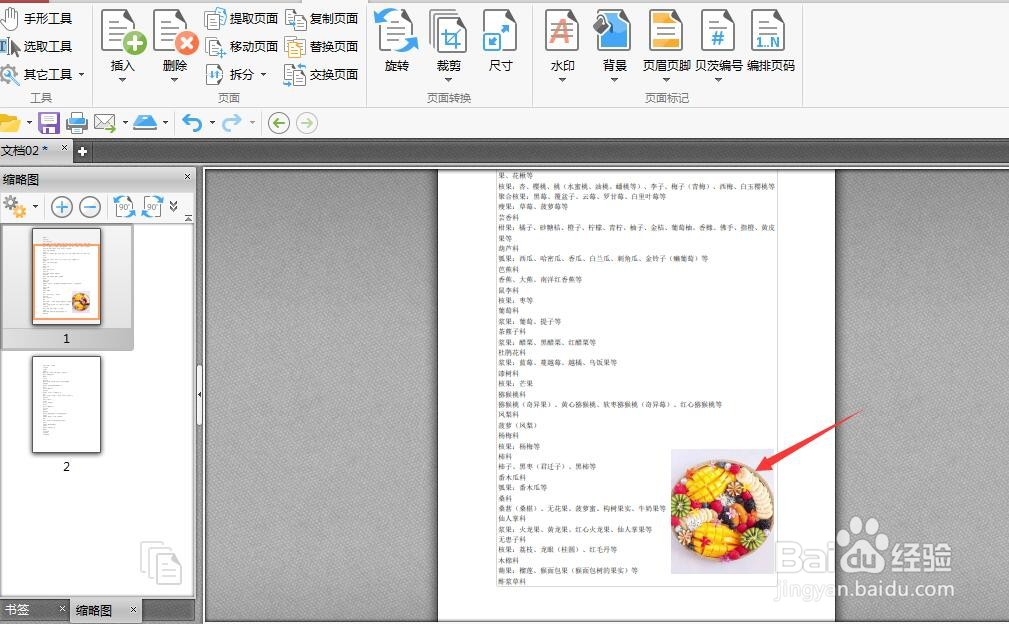
Task: Save the document via the floppy disk icon
Action: pyautogui.click(x=48, y=122)
